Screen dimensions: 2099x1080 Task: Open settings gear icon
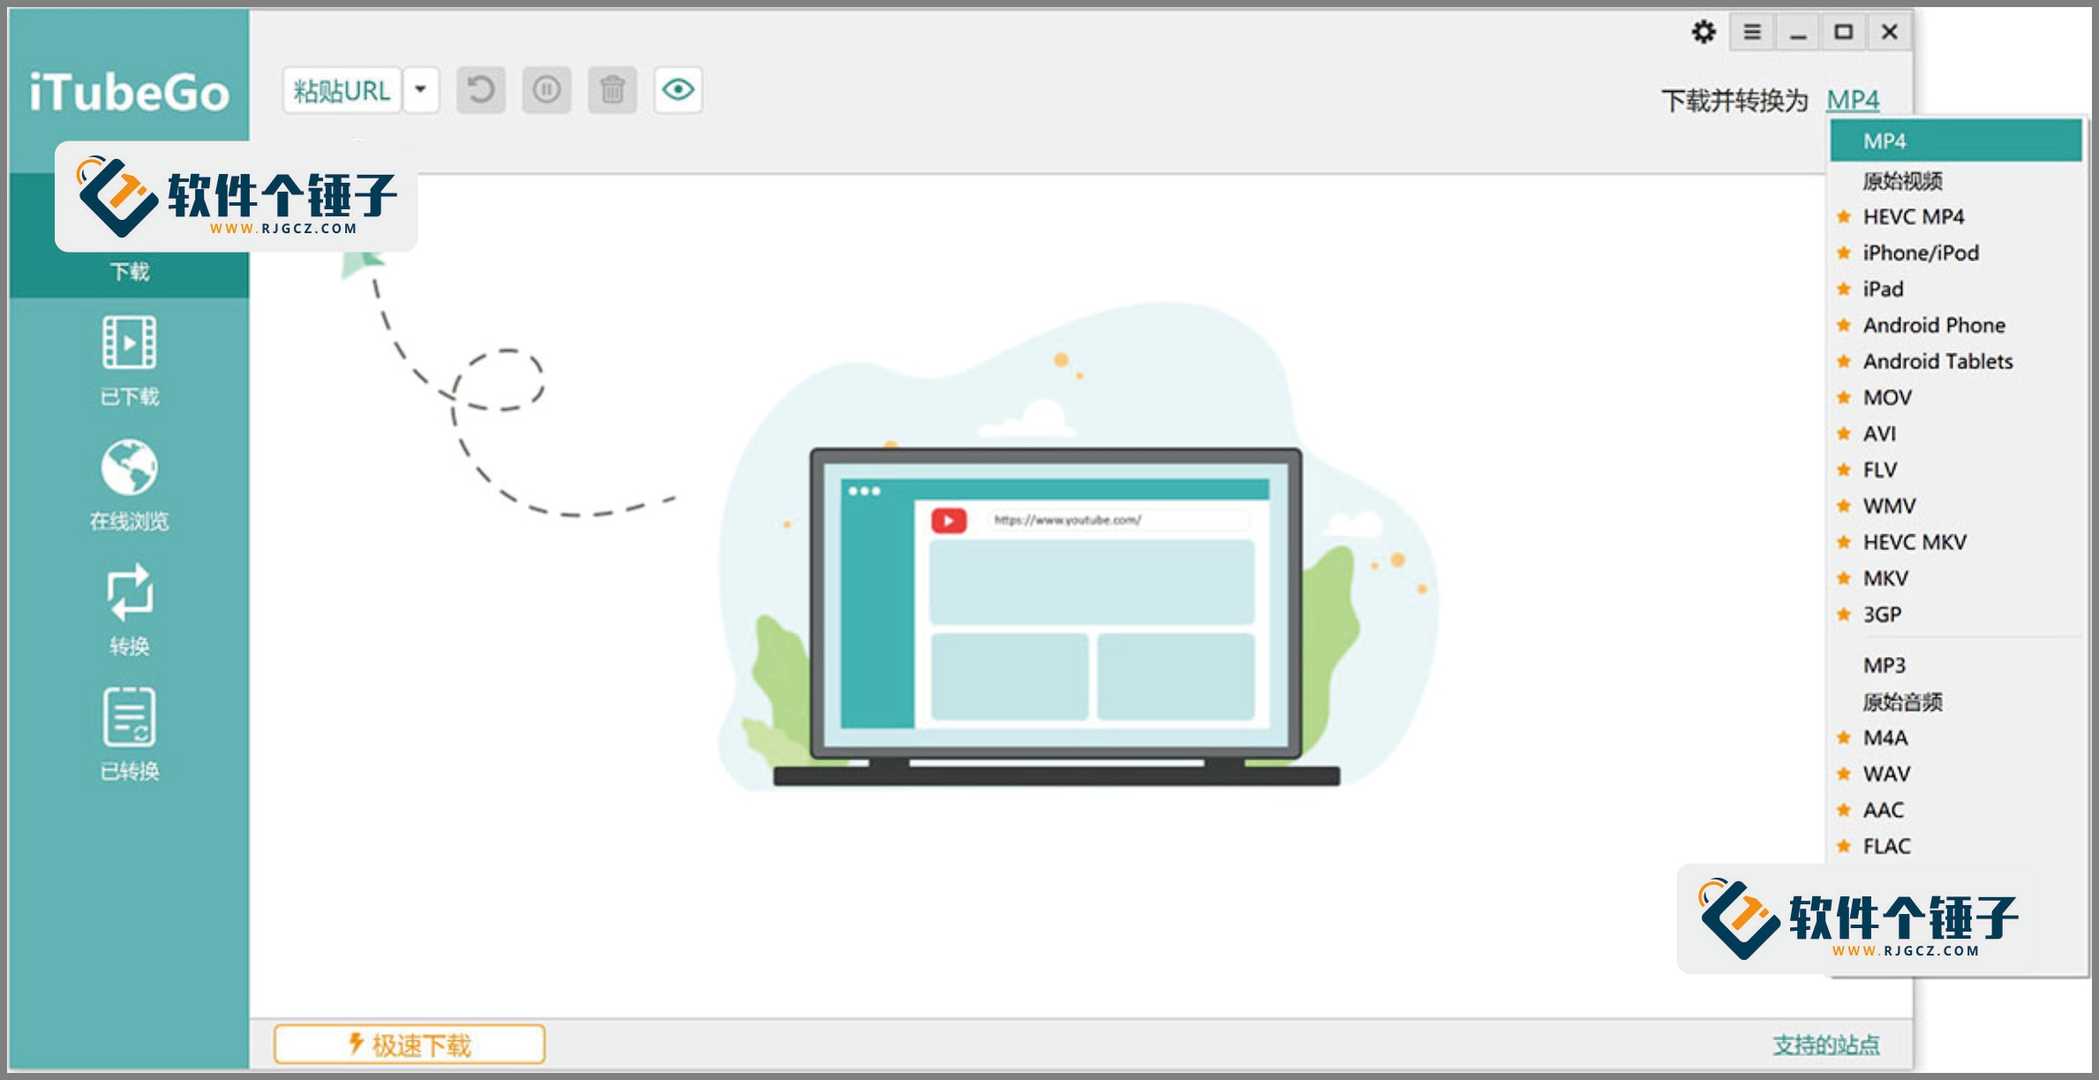pyautogui.click(x=1704, y=32)
